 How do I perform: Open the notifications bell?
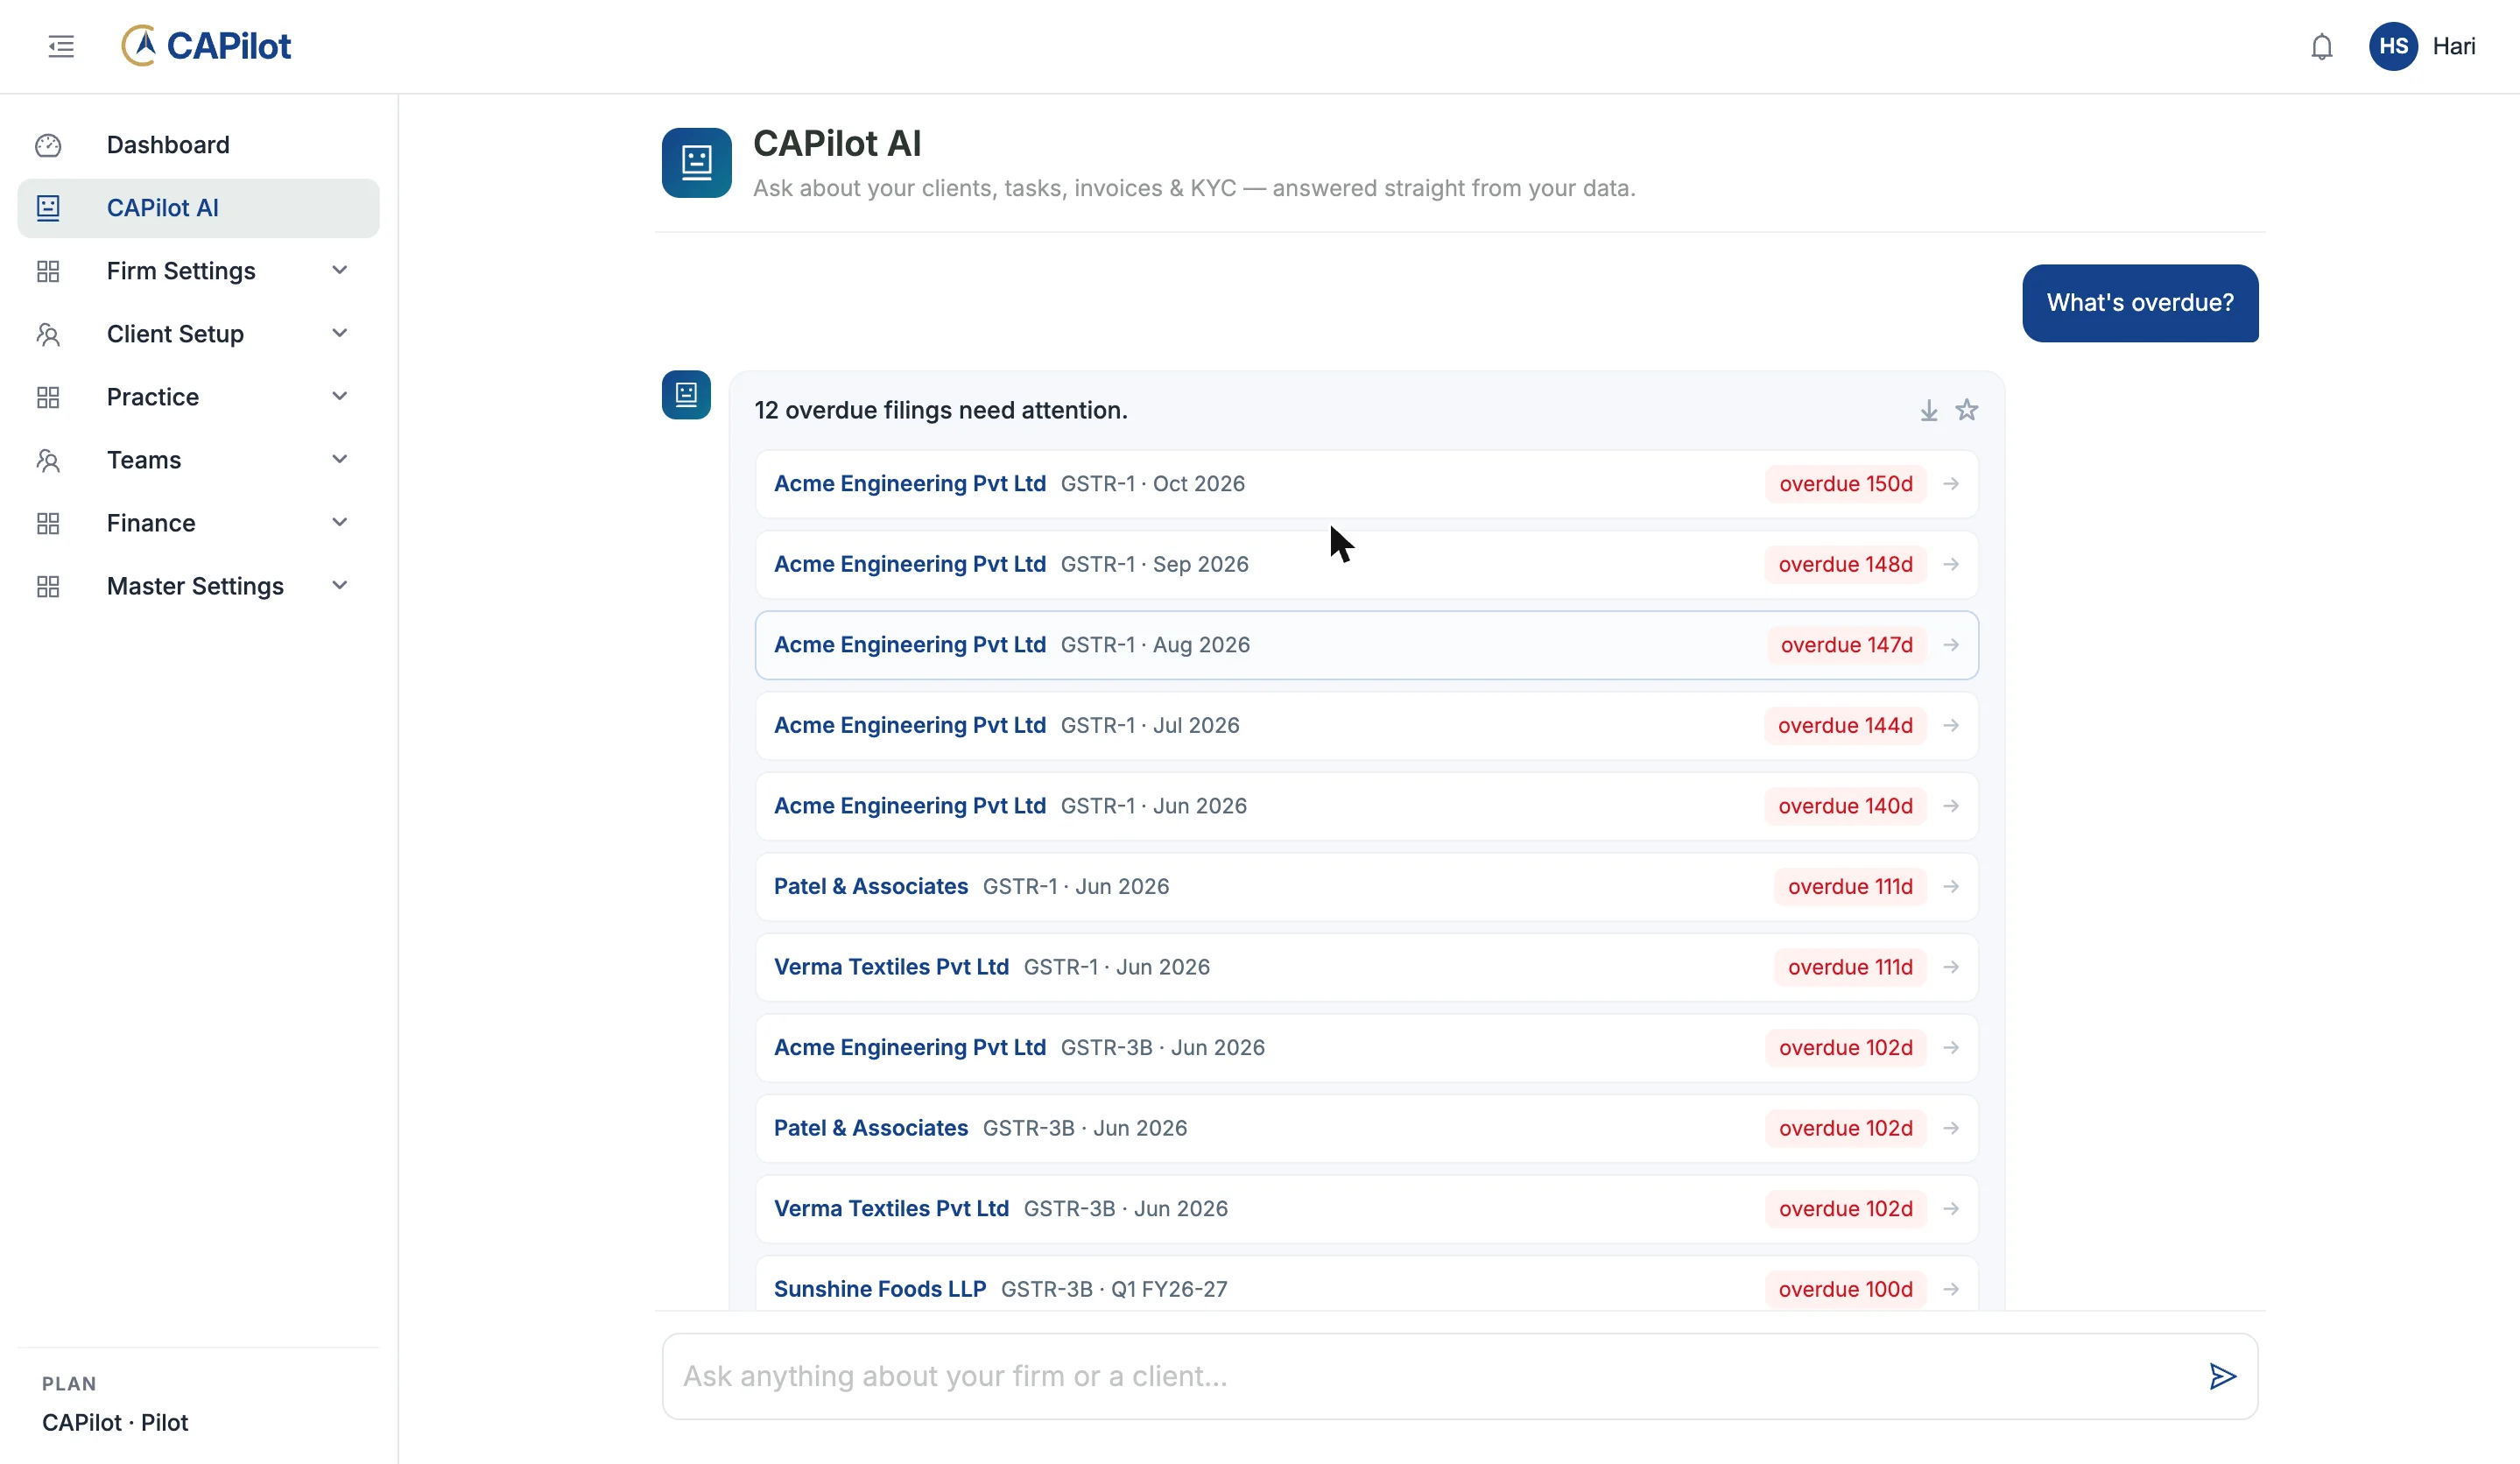click(x=2321, y=46)
